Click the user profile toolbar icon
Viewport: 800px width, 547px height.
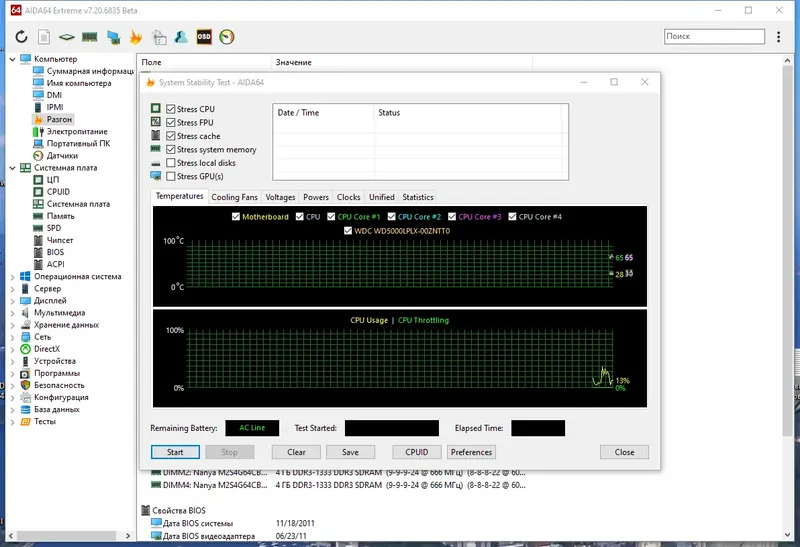coord(181,37)
